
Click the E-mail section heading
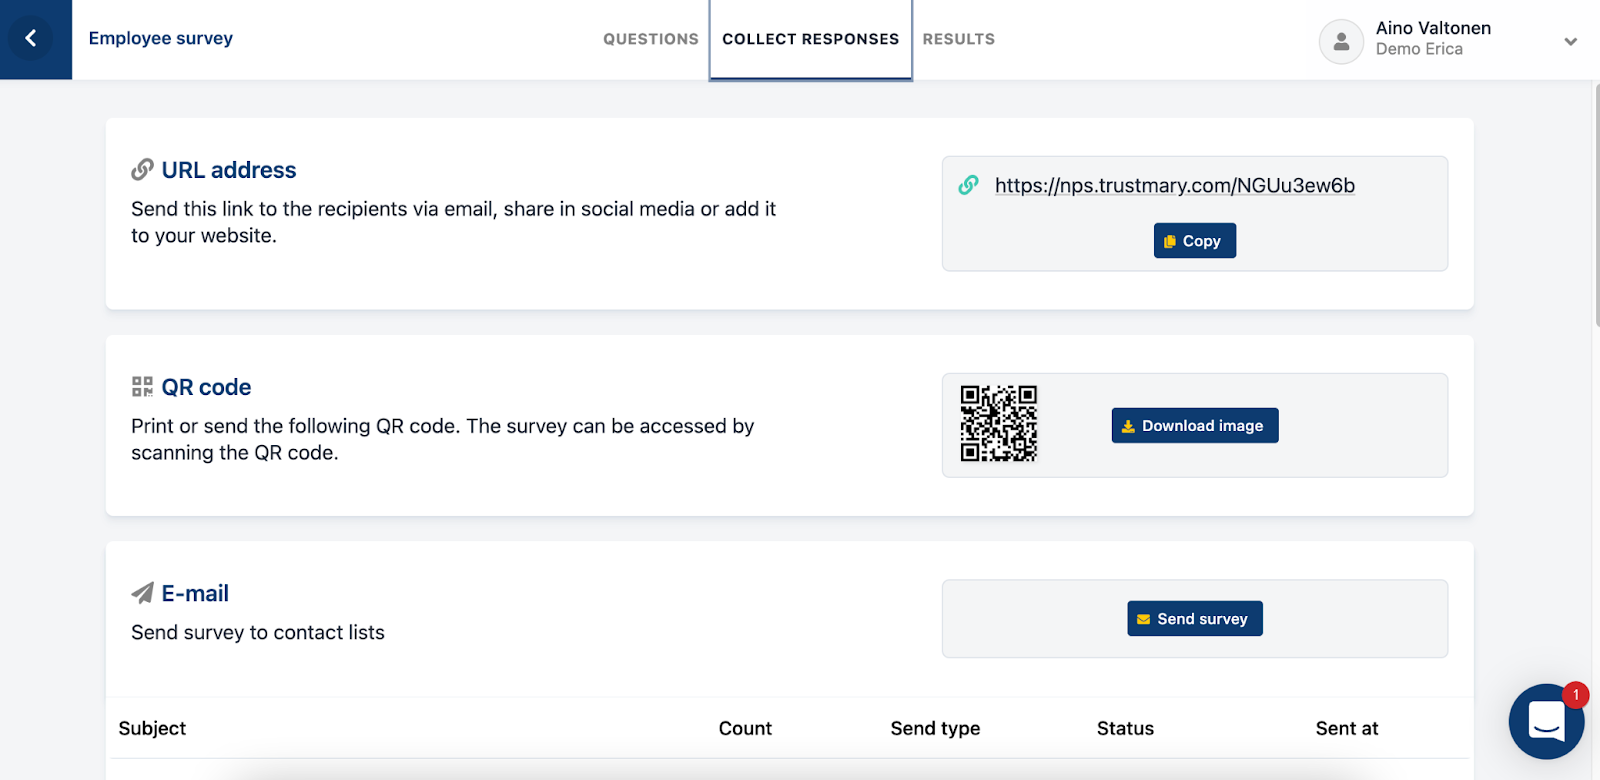(195, 593)
